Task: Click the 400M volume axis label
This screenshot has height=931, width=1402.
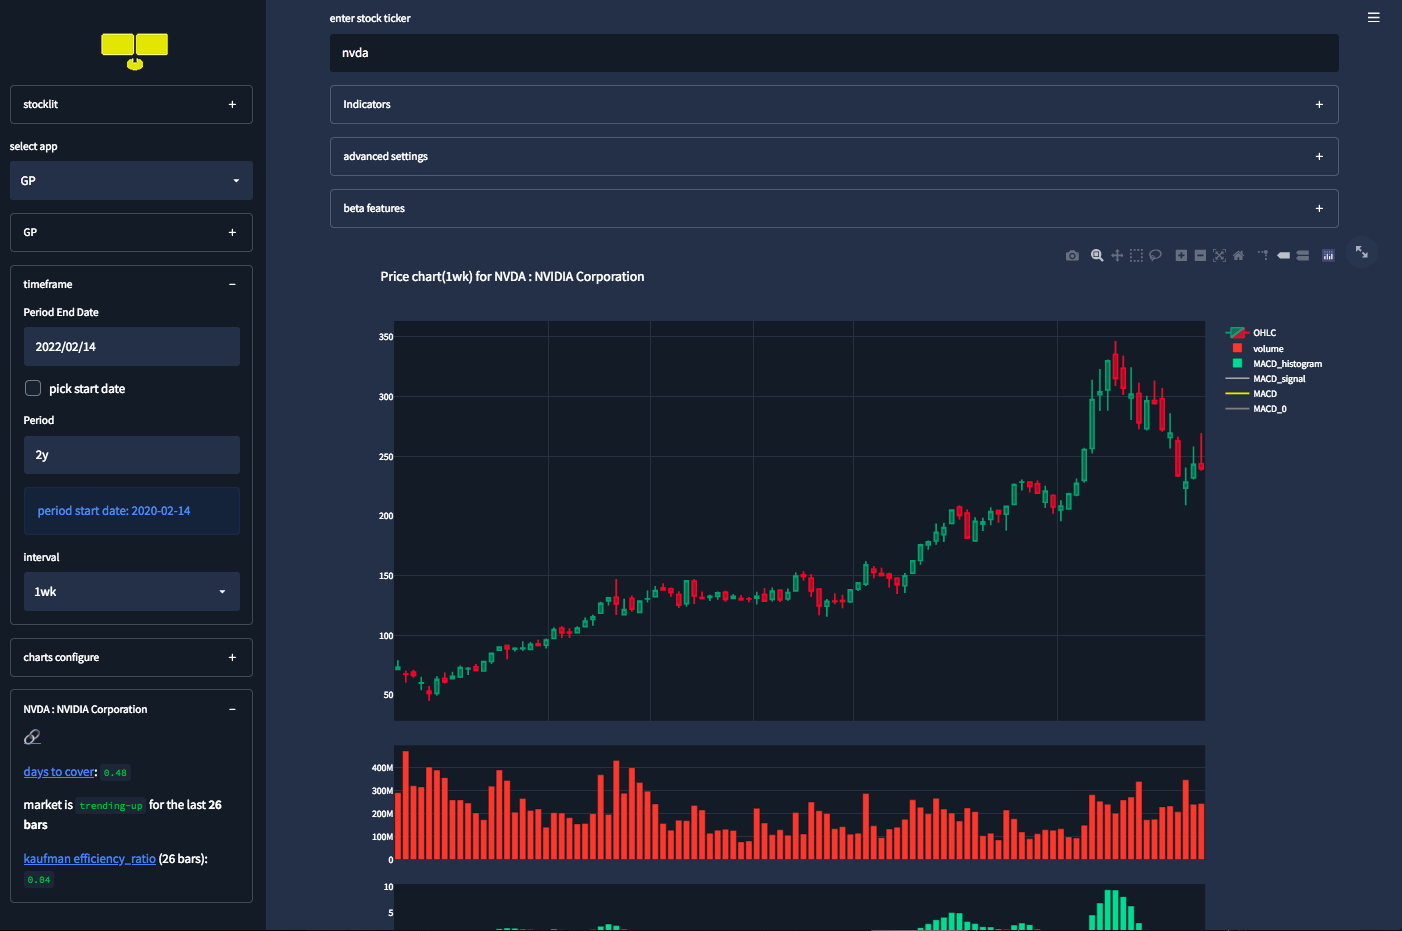Action: pos(382,768)
